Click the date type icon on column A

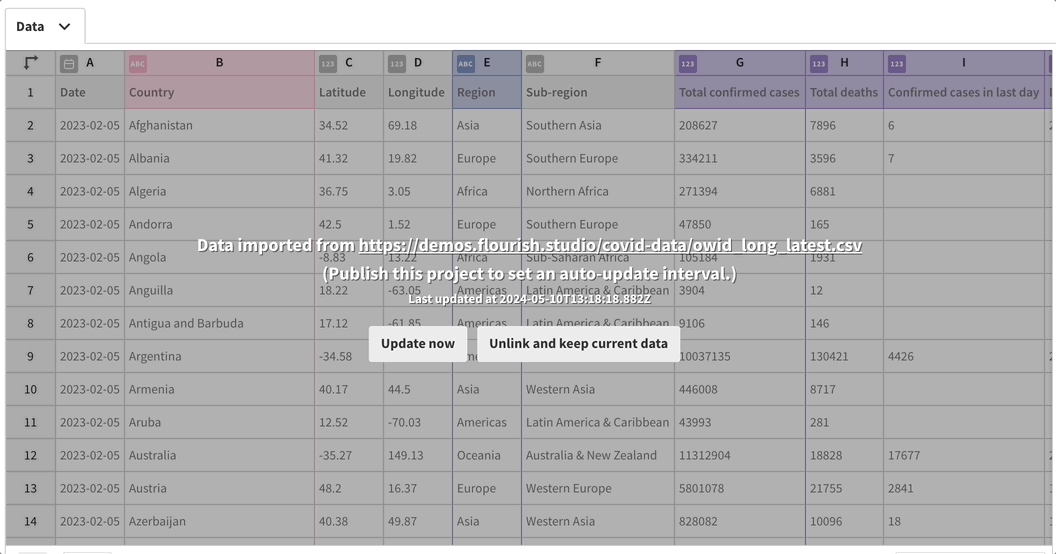click(69, 64)
